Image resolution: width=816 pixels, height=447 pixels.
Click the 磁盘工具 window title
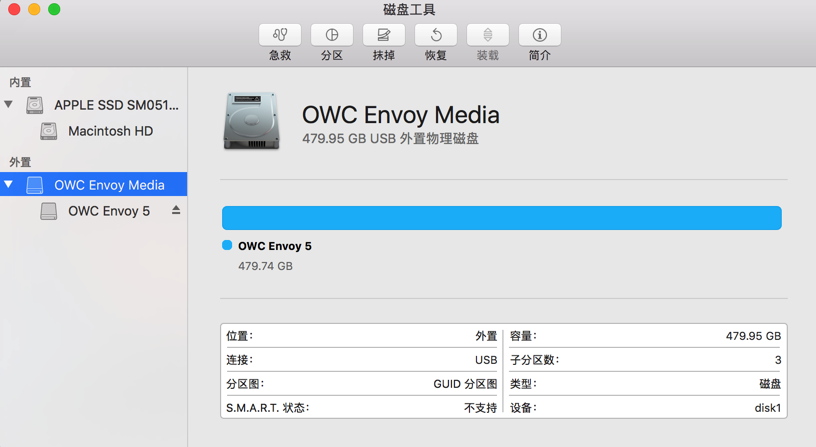(x=409, y=9)
